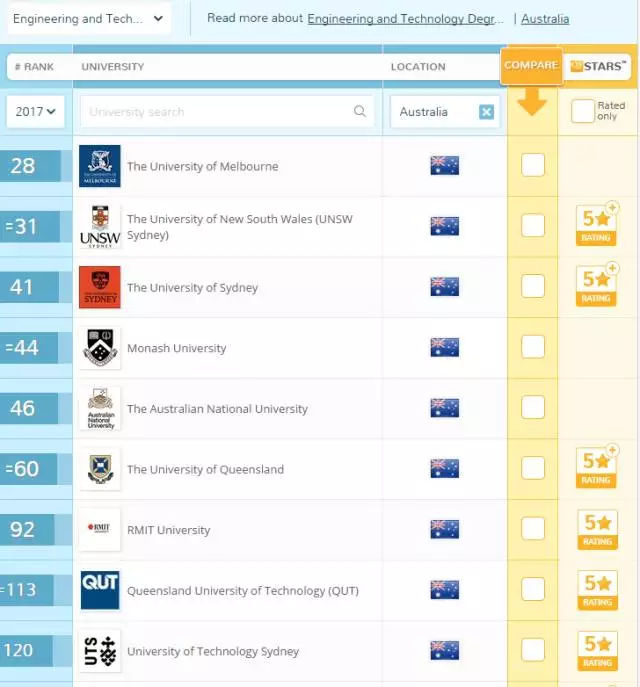Viewport: 640px width, 687px height.
Task: Expand the Engineering and Tech subject dropdown
Action: coord(89,18)
